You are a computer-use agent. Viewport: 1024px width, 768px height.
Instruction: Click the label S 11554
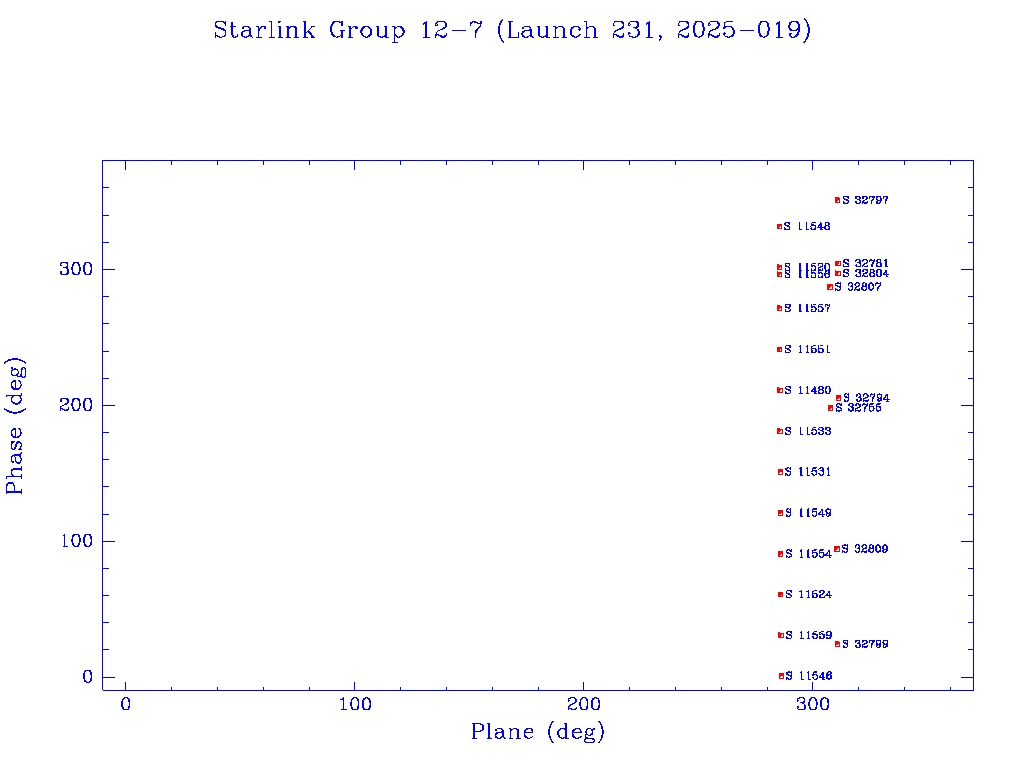808,554
